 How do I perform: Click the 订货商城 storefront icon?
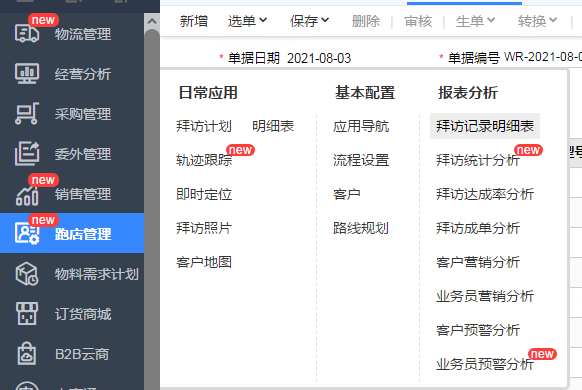tap(27, 314)
